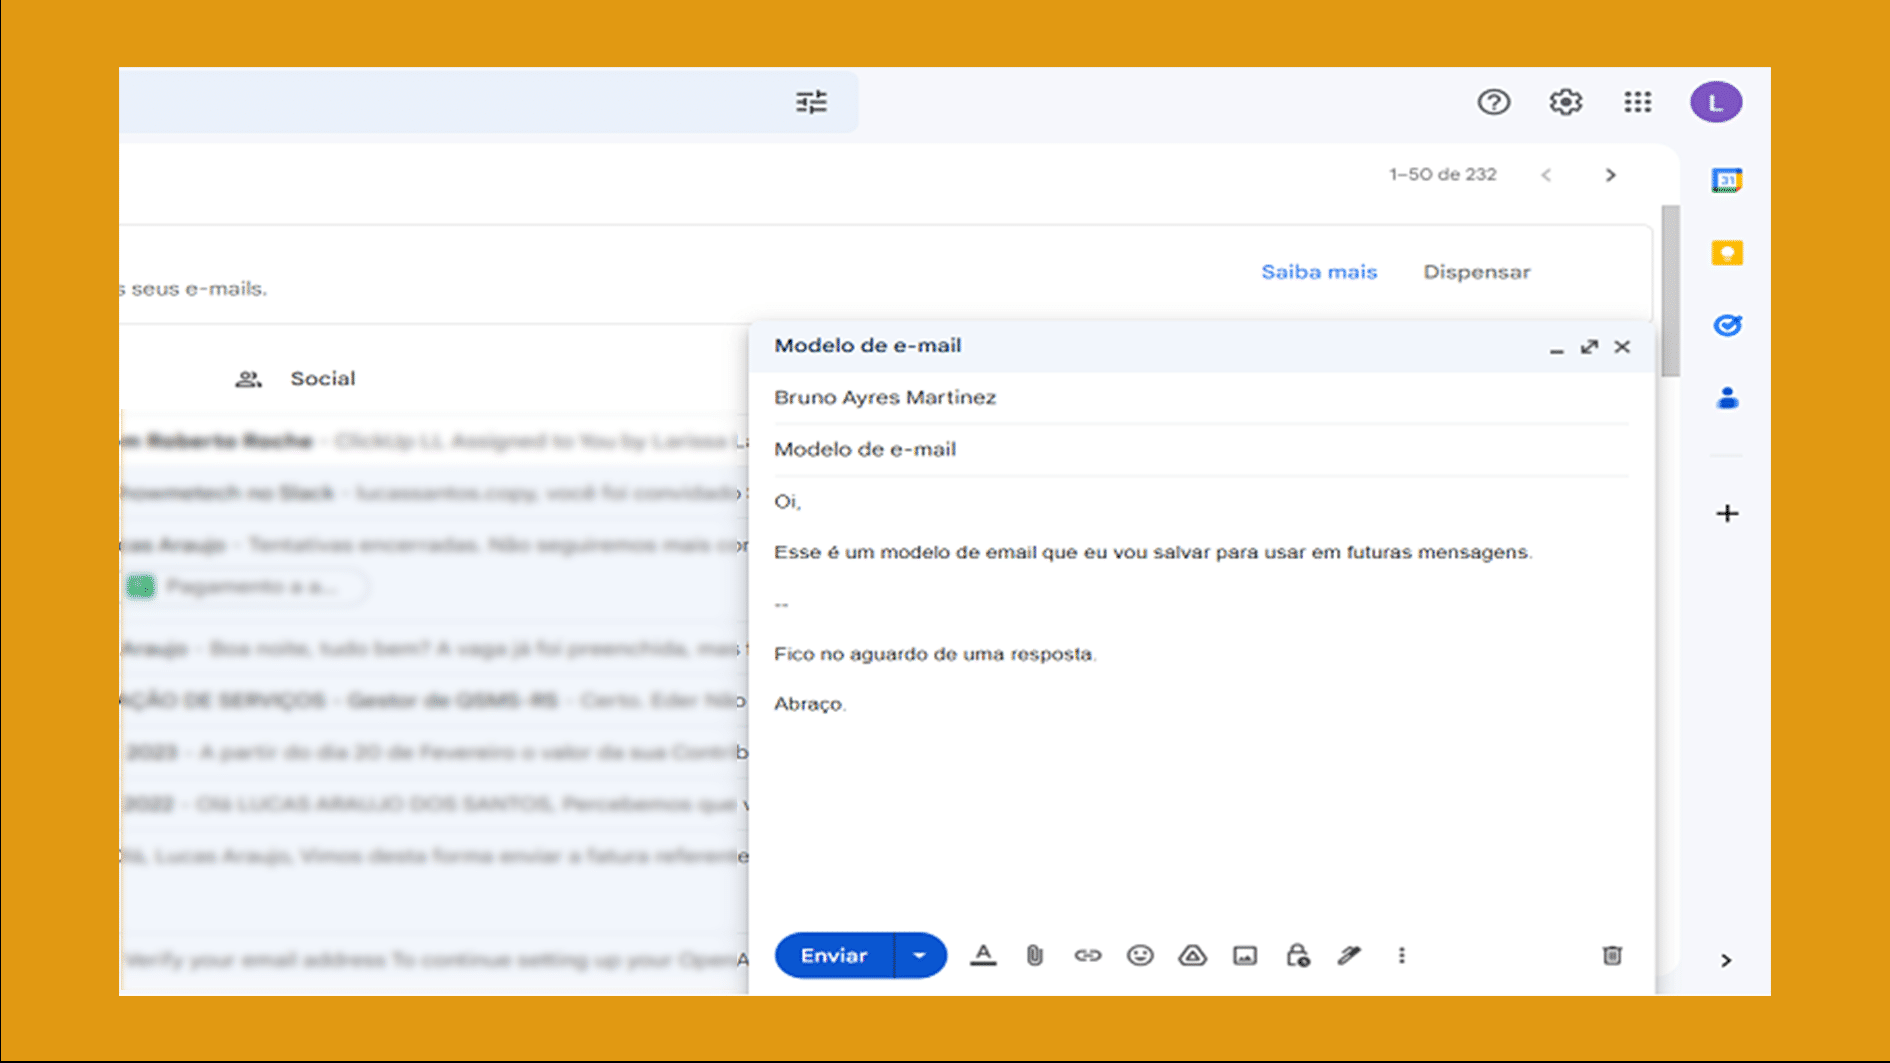Insert a file using Google Drive
The width and height of the screenshot is (1890, 1063).
1193,955
